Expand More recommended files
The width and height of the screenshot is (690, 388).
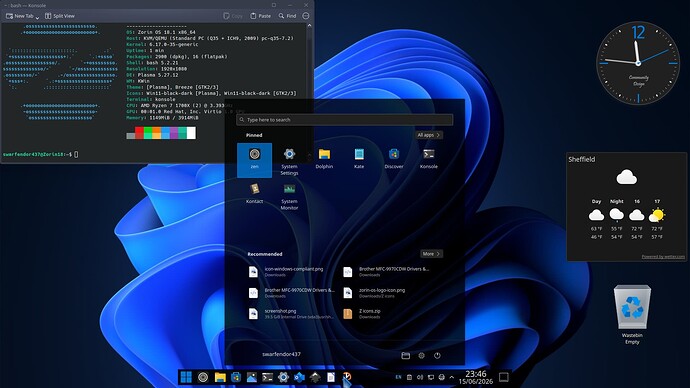tap(431, 254)
